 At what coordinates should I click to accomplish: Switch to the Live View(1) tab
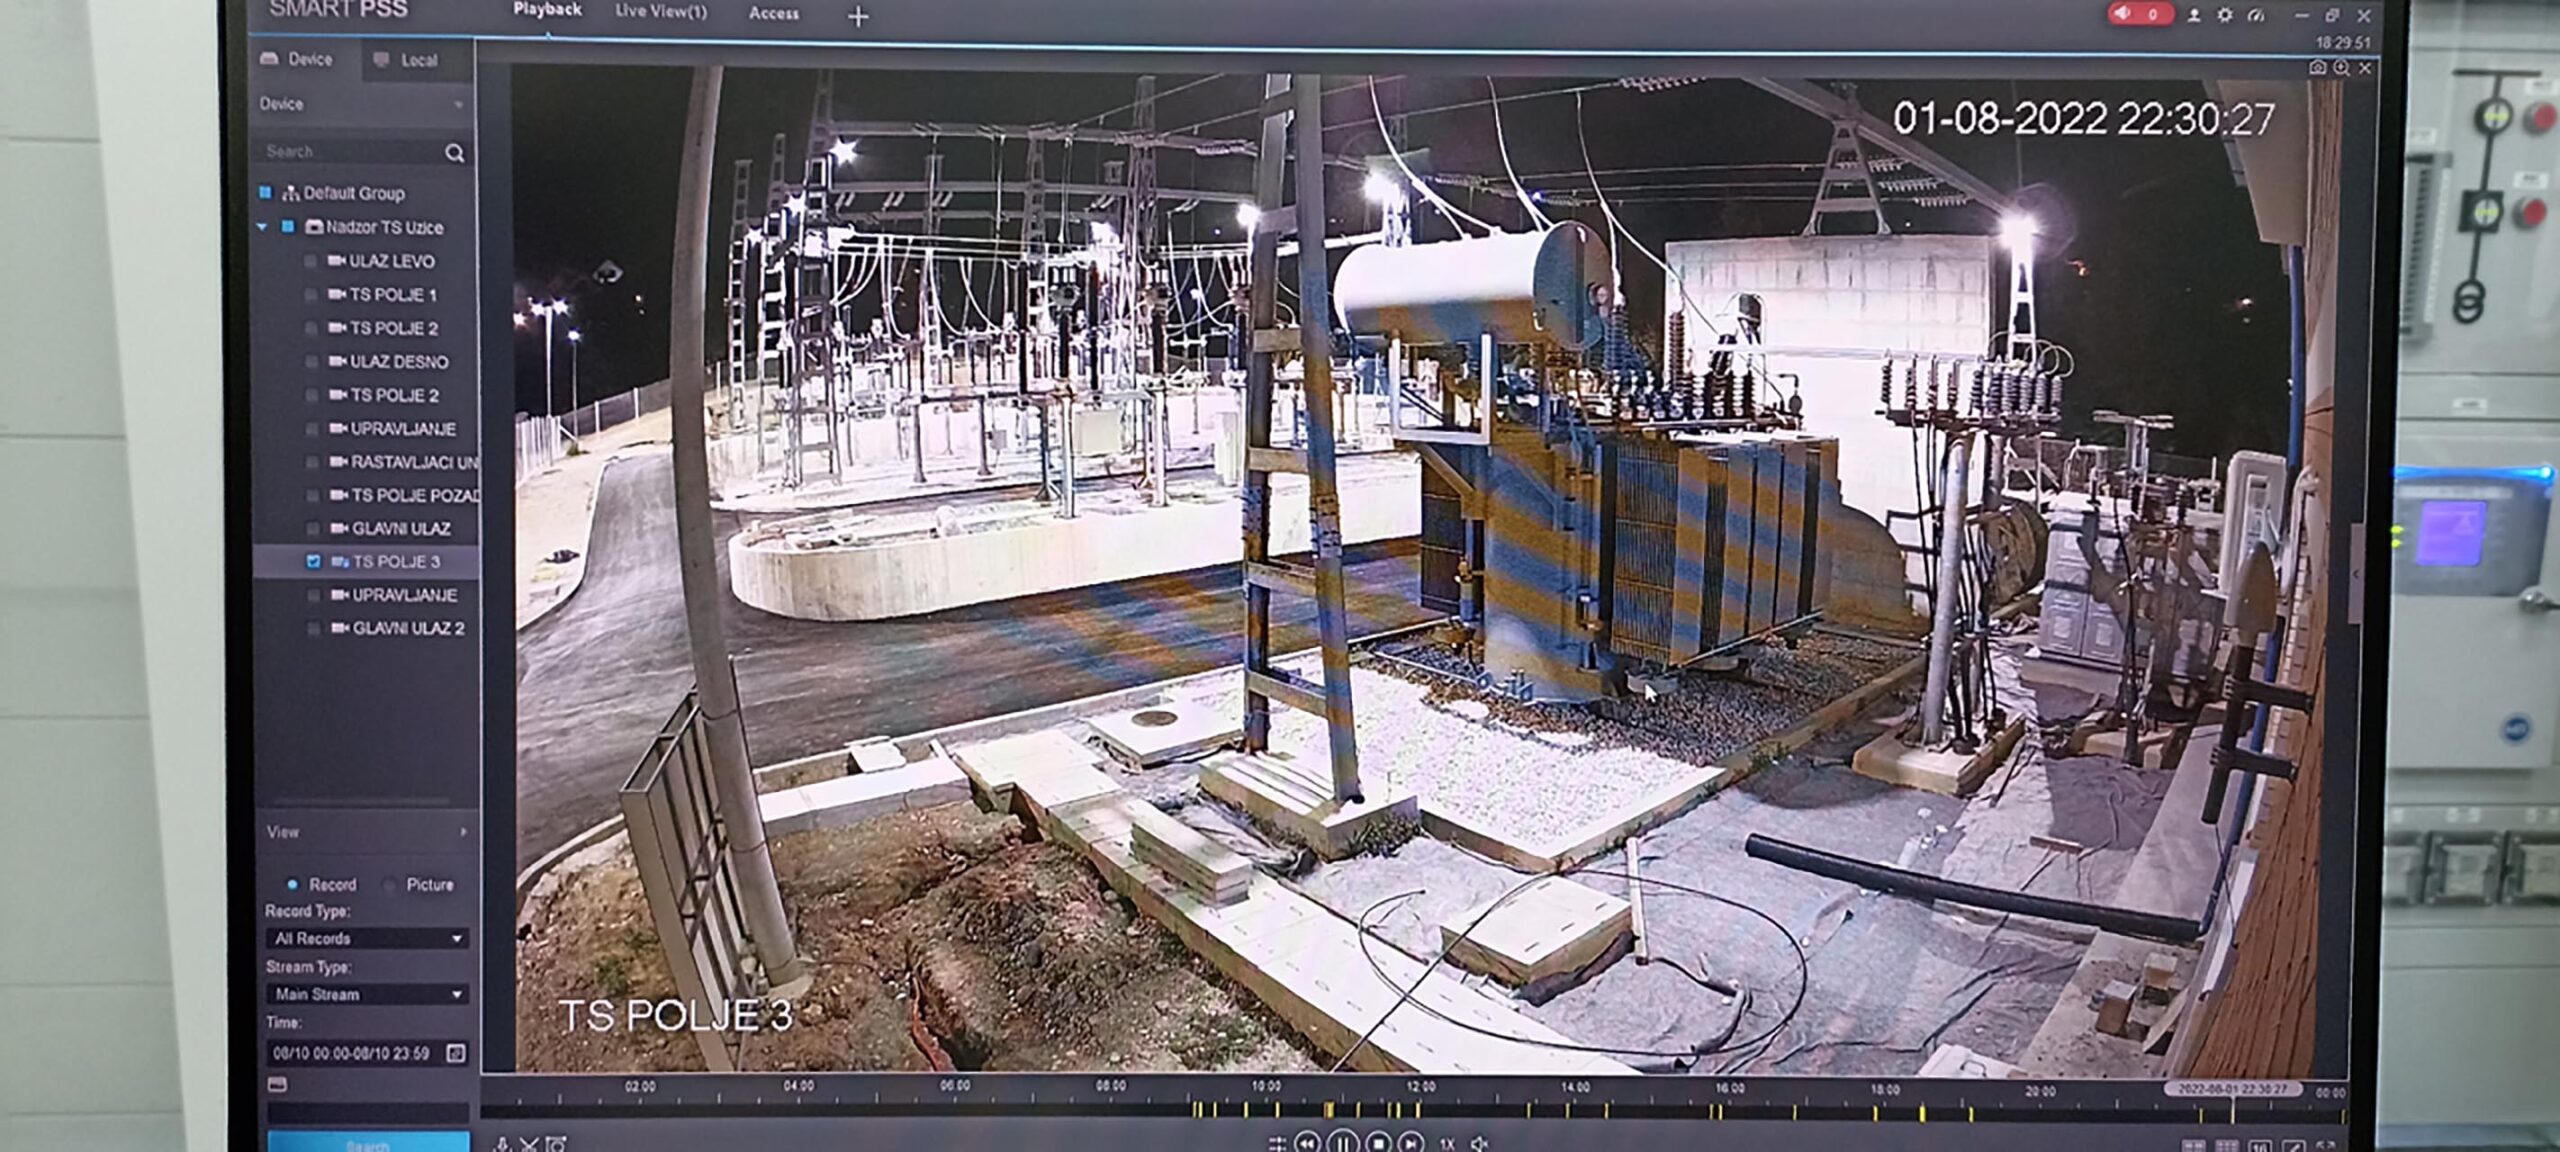pos(660,12)
